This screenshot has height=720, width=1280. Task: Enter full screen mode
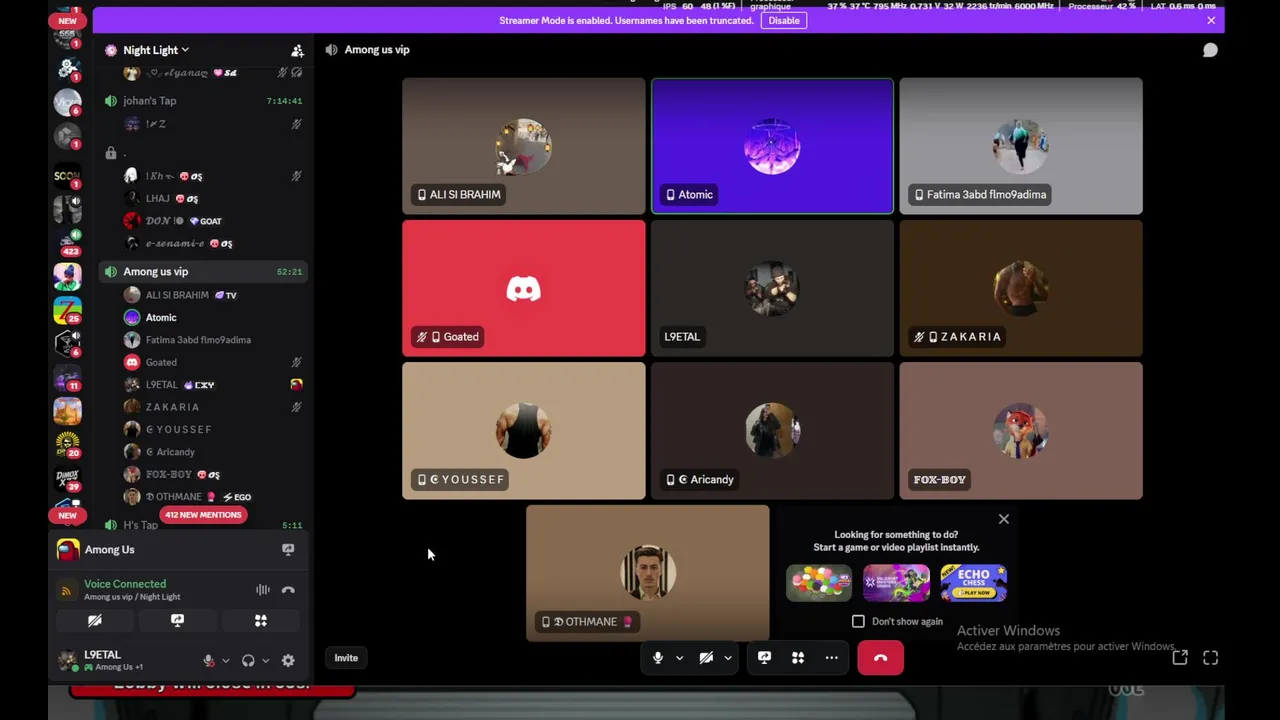[x=1211, y=658]
